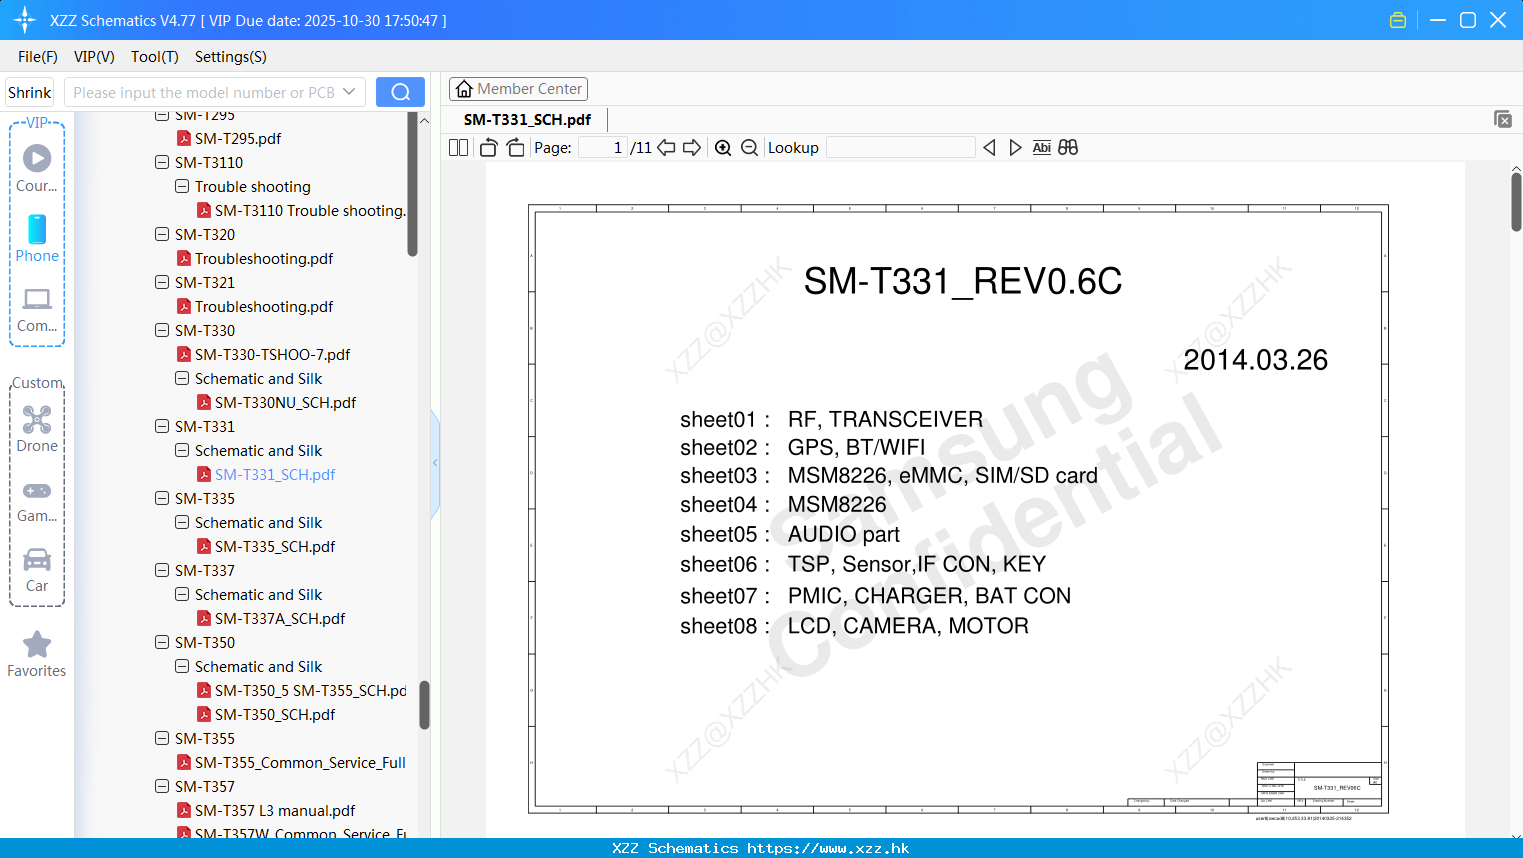This screenshot has width=1523, height=858.
Task: Click the Lookup text field
Action: click(x=901, y=148)
